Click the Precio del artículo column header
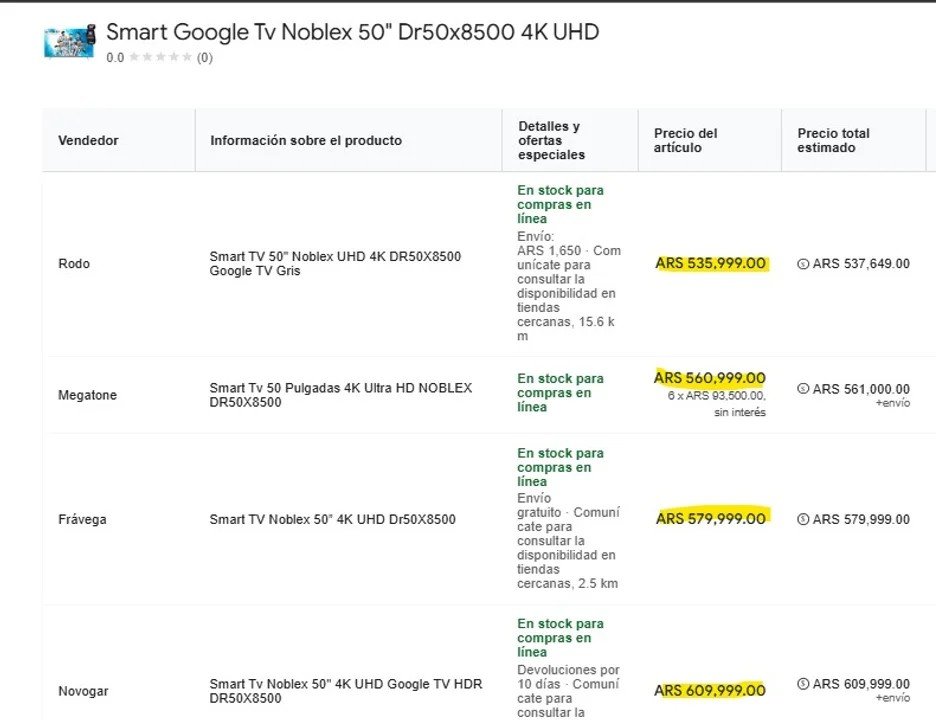The image size is (936, 720). click(686, 141)
